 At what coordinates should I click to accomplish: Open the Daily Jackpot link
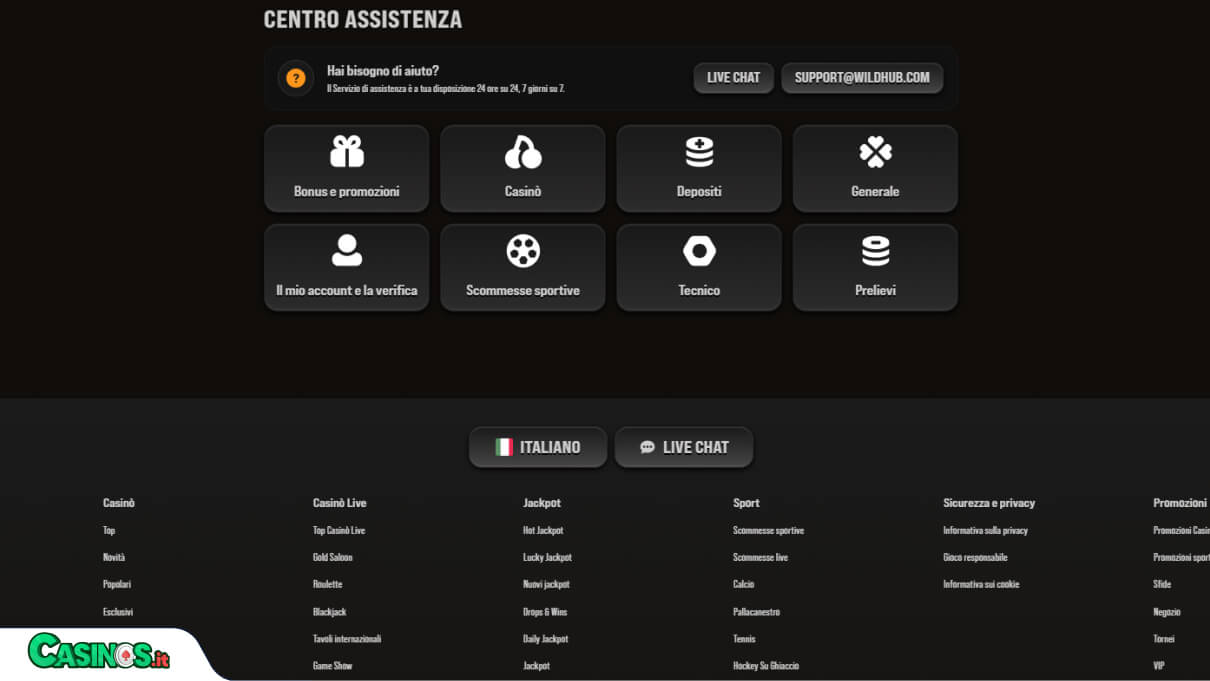pos(545,638)
